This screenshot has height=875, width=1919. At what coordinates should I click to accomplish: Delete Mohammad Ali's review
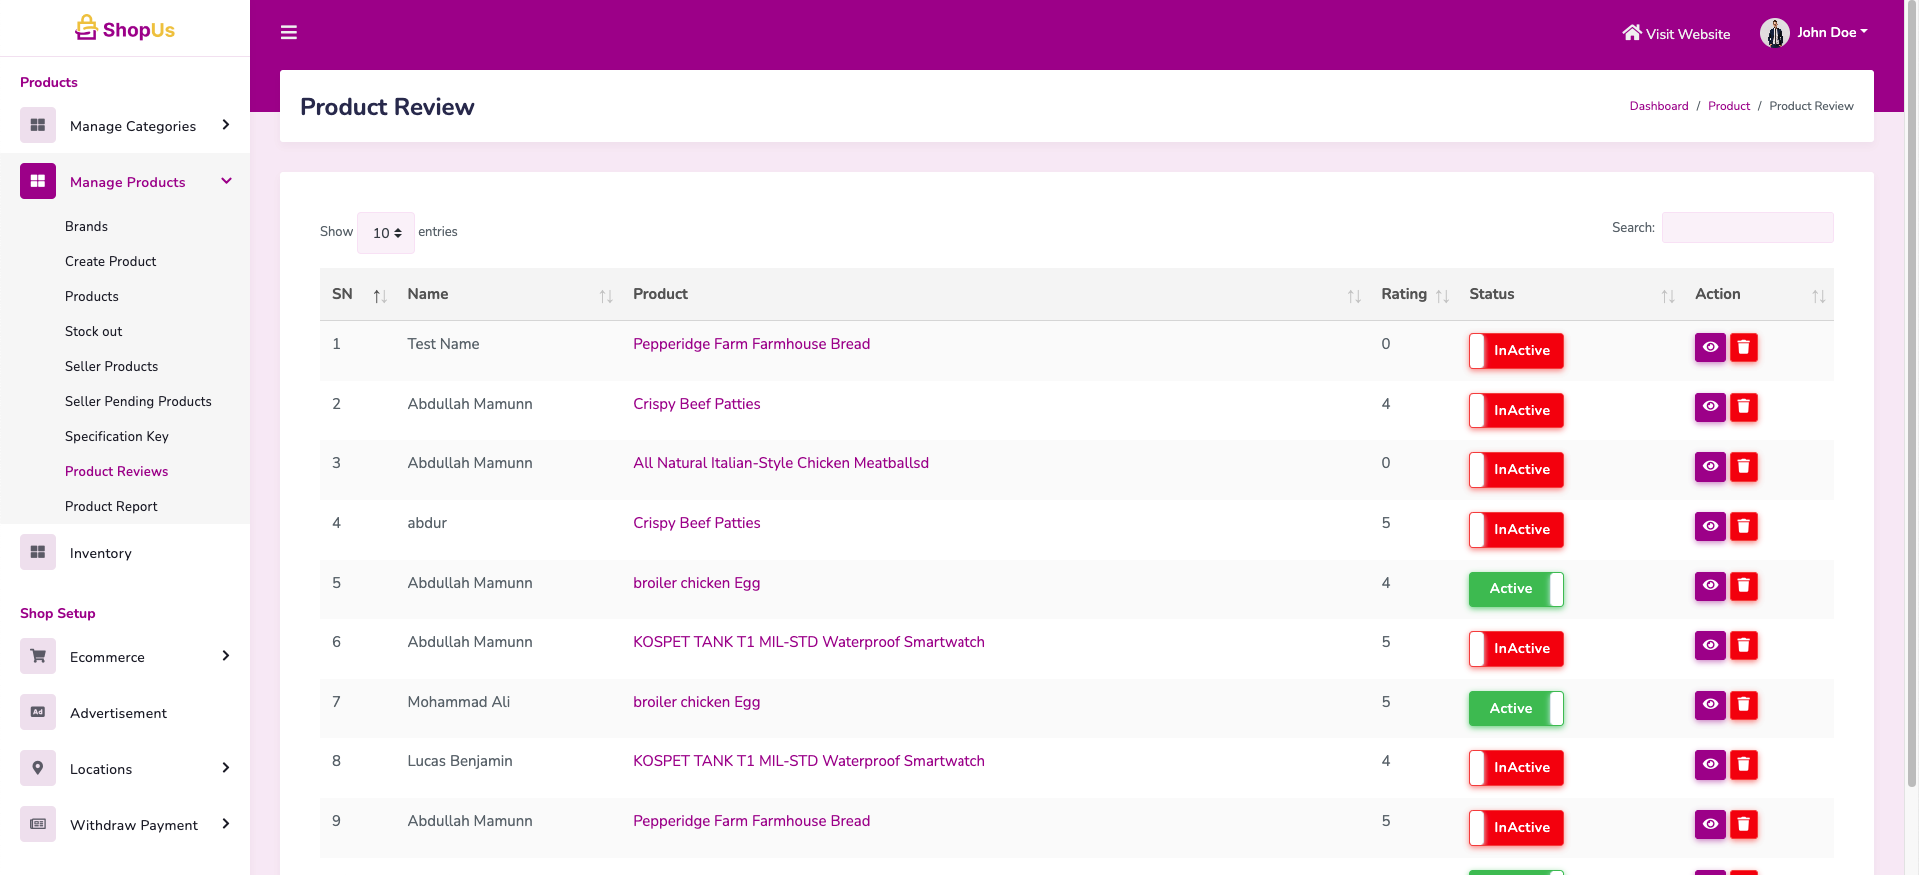click(x=1743, y=705)
